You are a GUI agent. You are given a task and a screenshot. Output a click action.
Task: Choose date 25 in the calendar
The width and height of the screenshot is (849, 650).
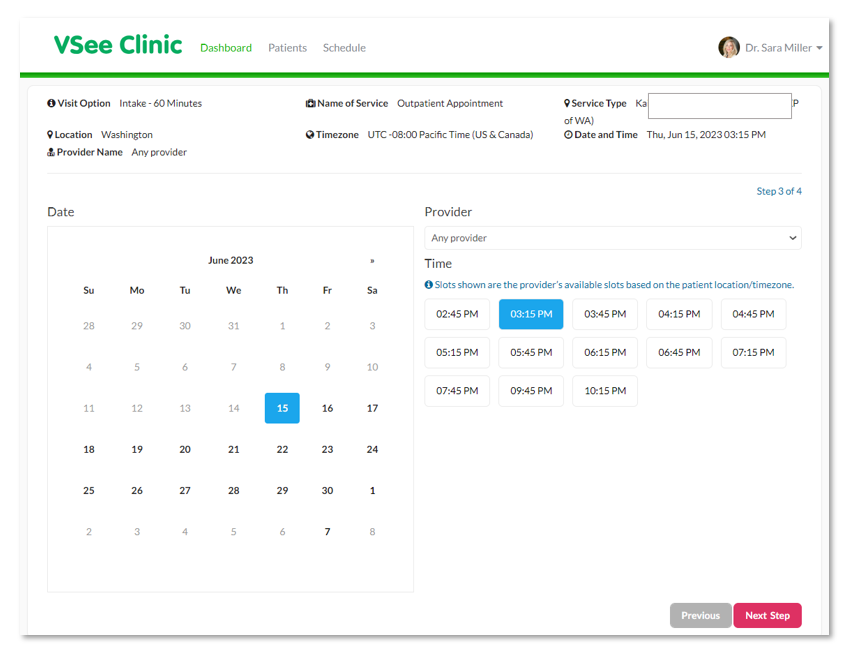[x=89, y=490]
